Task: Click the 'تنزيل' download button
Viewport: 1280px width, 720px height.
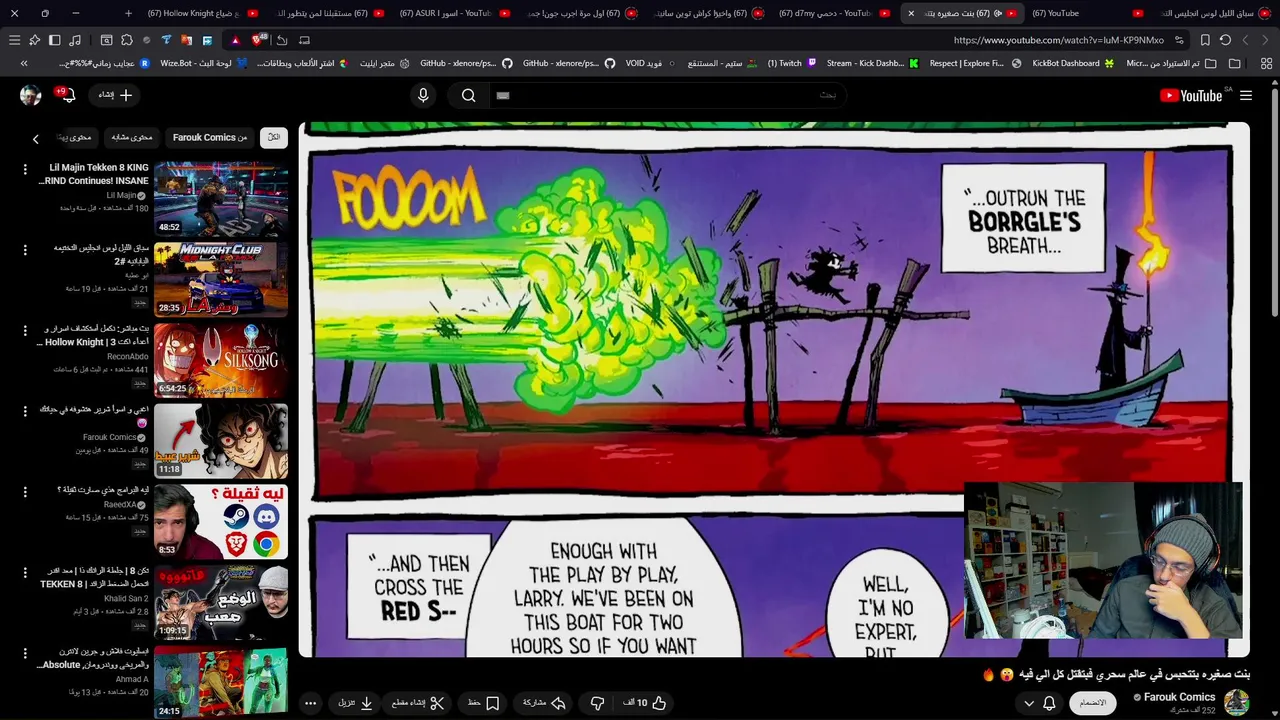Action: click(x=355, y=703)
